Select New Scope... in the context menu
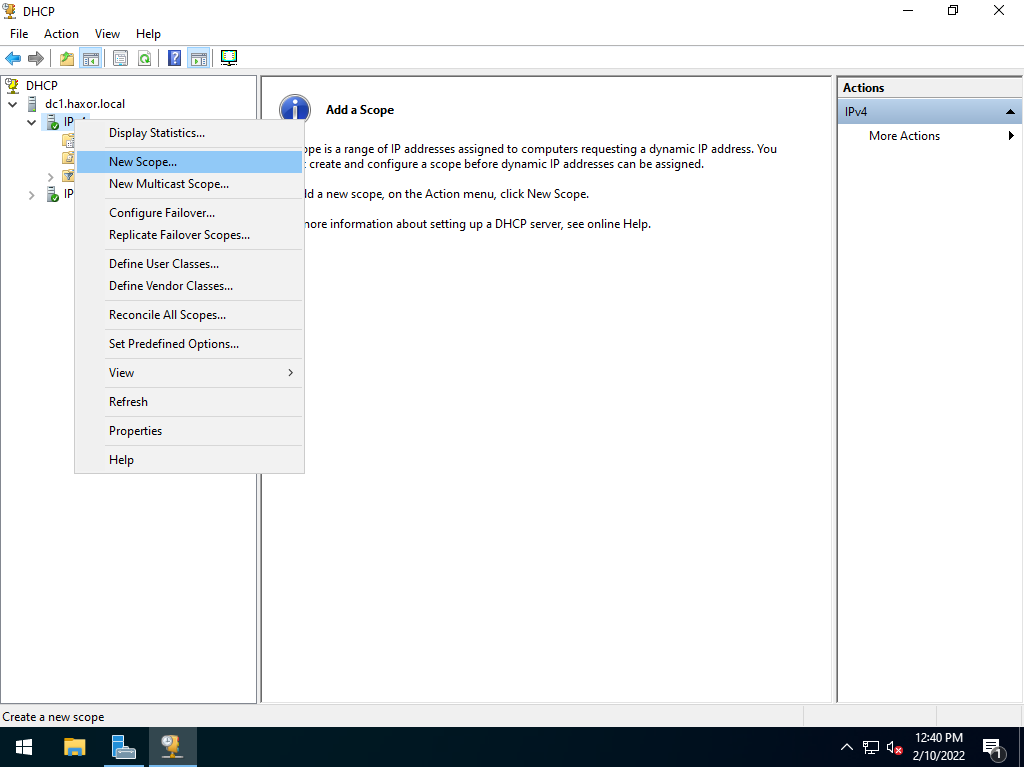Viewport: 1024px width, 767px height. (189, 162)
